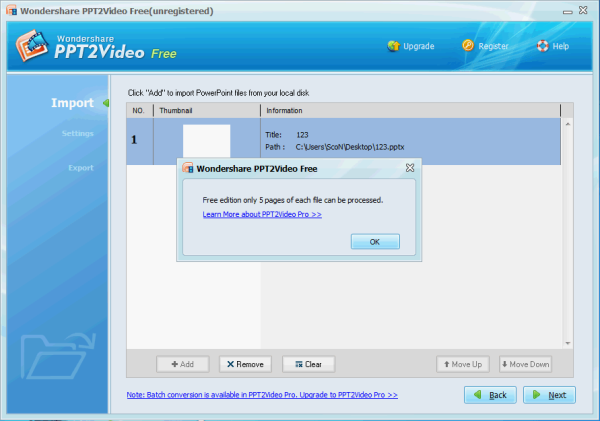Open the Register option
600x421 pixels.
click(485, 46)
